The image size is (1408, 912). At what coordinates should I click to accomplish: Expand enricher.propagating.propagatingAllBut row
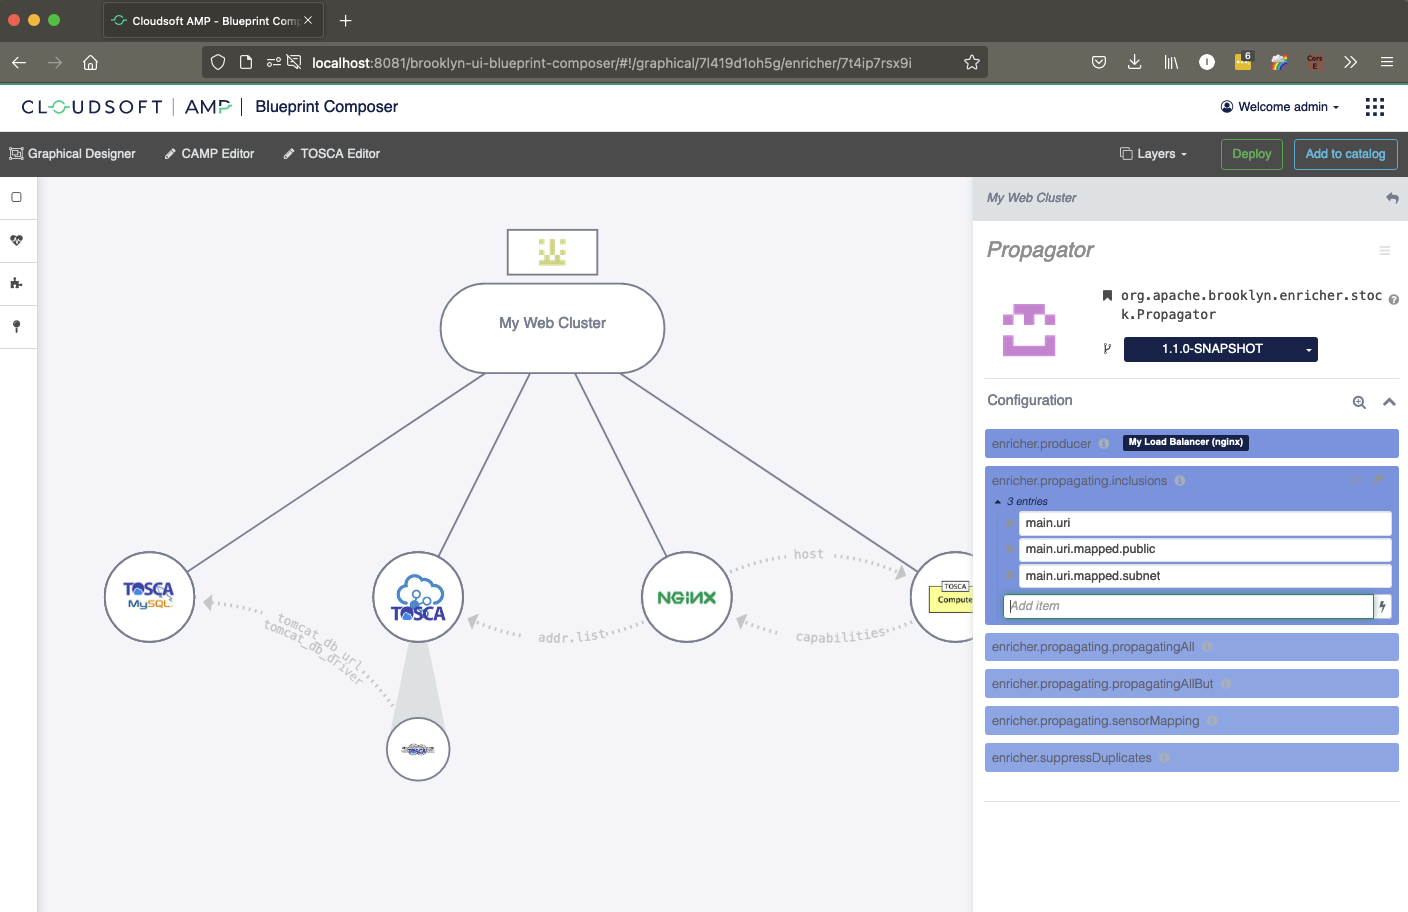point(1192,684)
